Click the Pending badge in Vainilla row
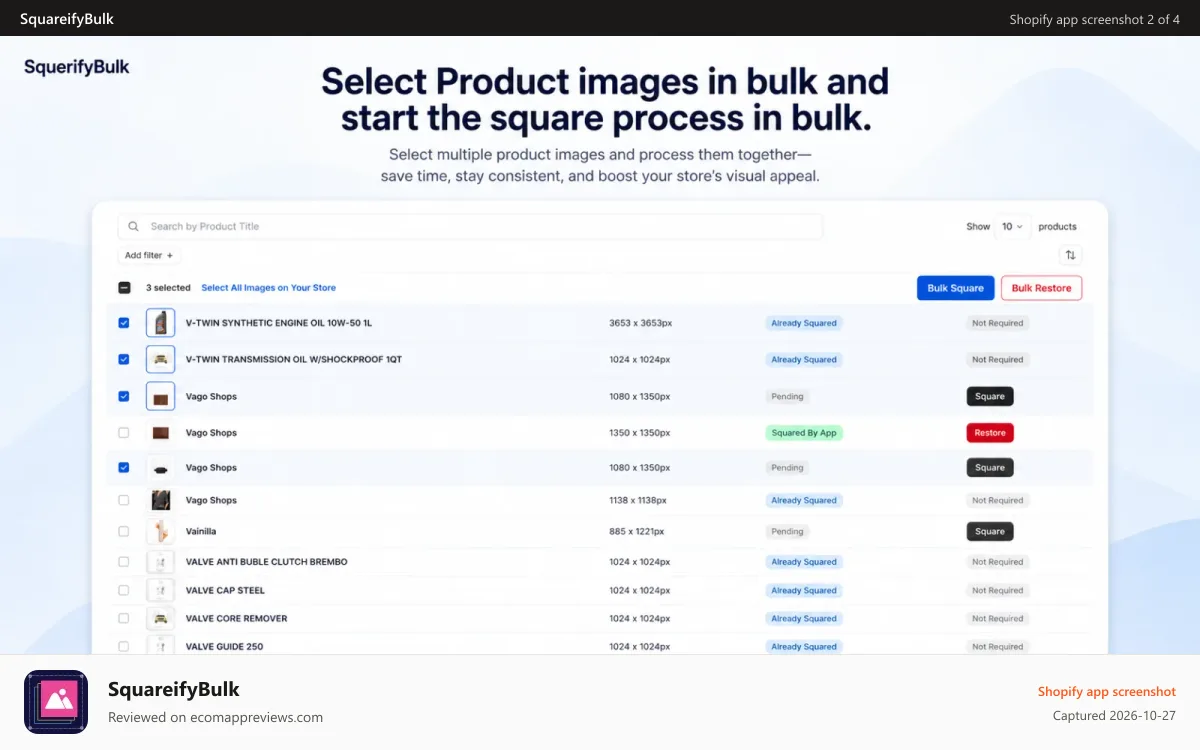This screenshot has height=750, width=1200. pos(787,531)
